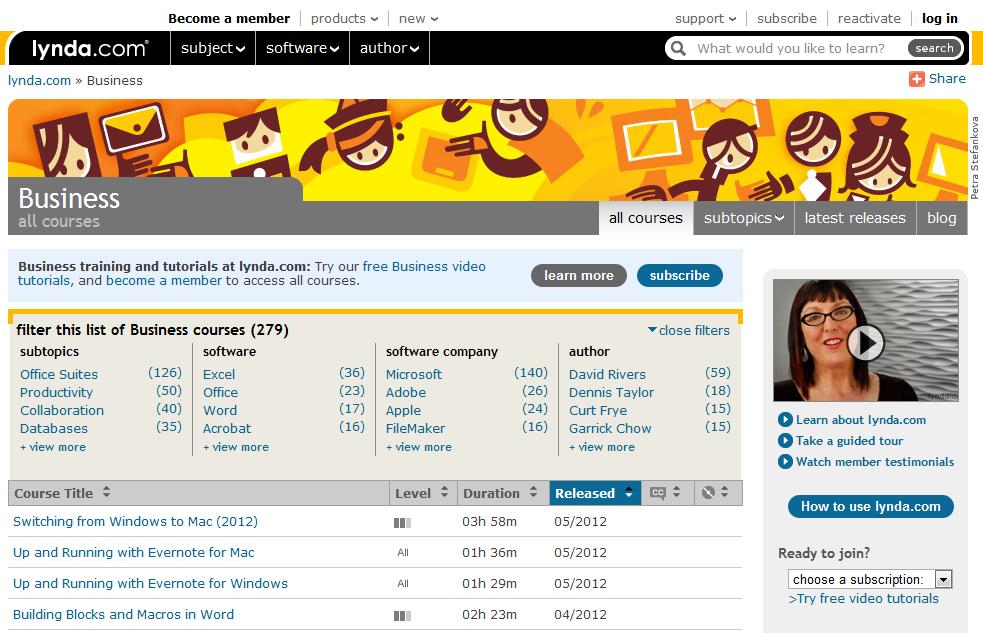The width and height of the screenshot is (983, 633).
Task: Expand view more under software
Action: click(236, 447)
